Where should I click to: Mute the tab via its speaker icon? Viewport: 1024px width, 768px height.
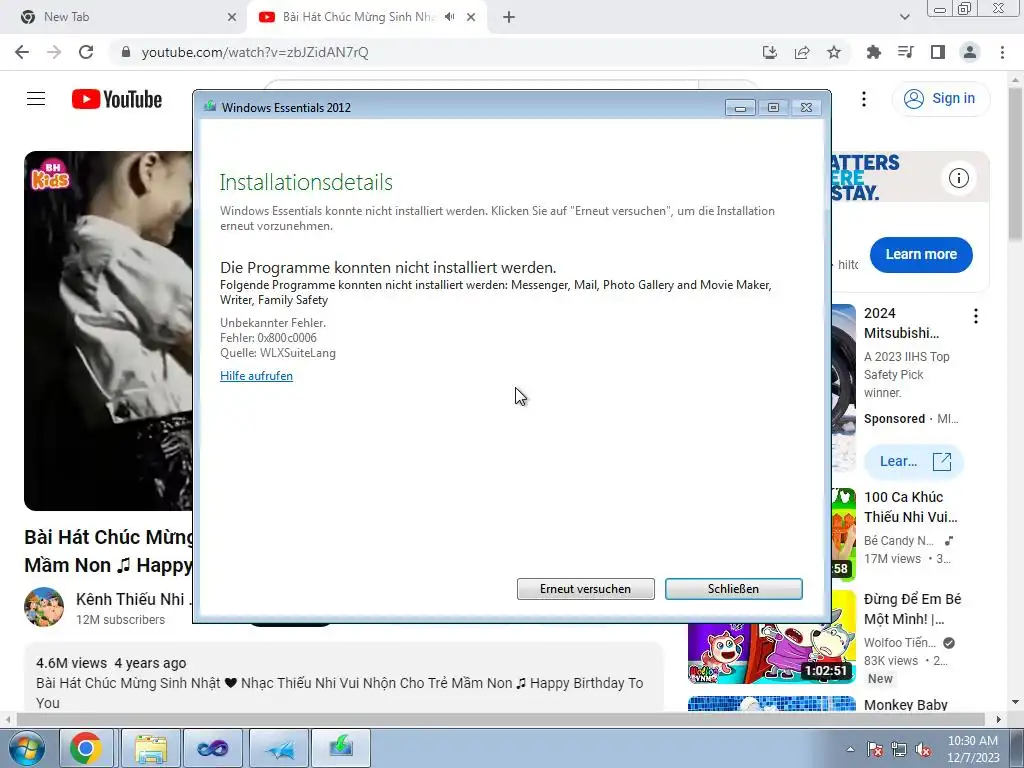449,17
